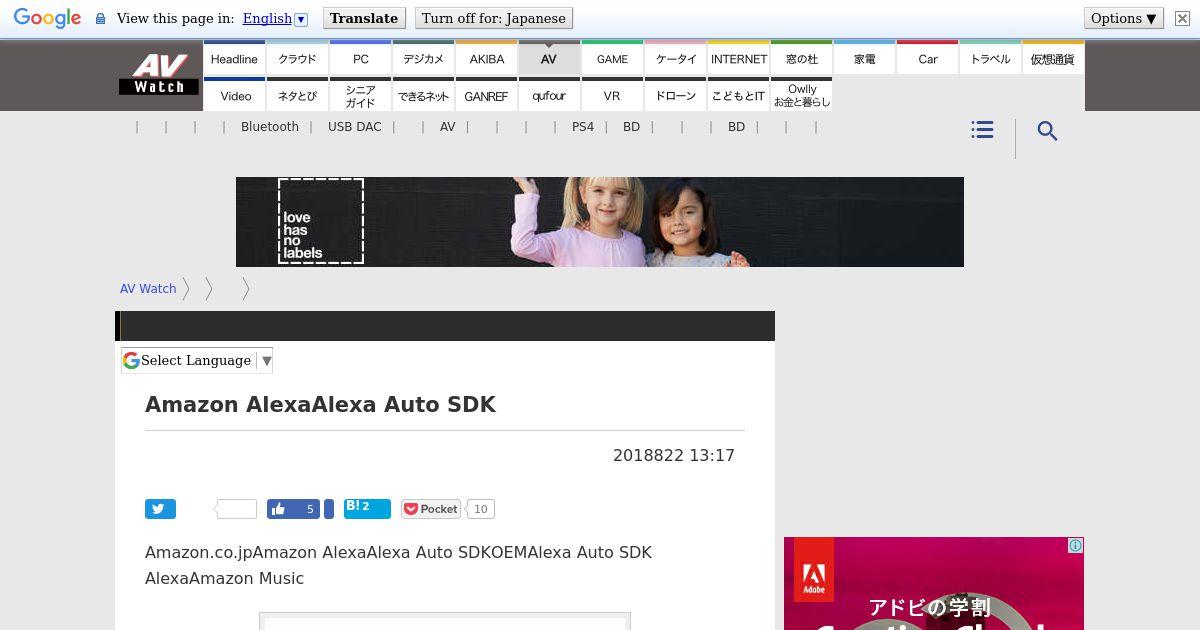This screenshot has width=1200, height=630.
Task: Open the site search magnifier icon
Action: pyautogui.click(x=1047, y=131)
